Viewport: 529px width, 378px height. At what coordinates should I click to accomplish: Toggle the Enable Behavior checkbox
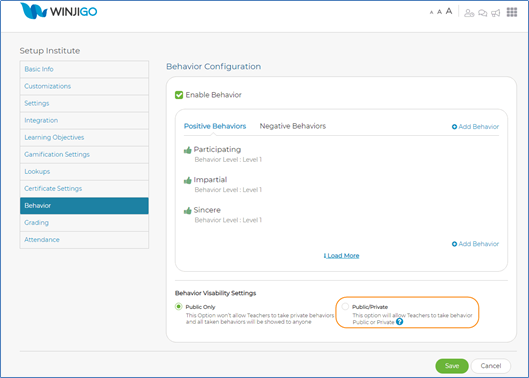tap(179, 95)
